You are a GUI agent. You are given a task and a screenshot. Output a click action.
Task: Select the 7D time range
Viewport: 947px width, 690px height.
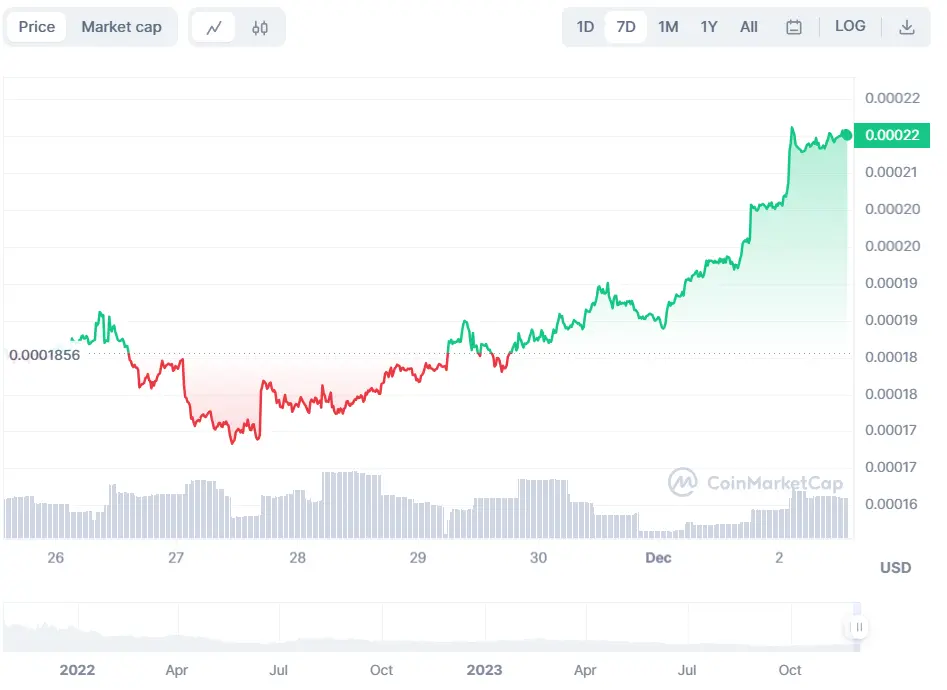click(x=626, y=27)
